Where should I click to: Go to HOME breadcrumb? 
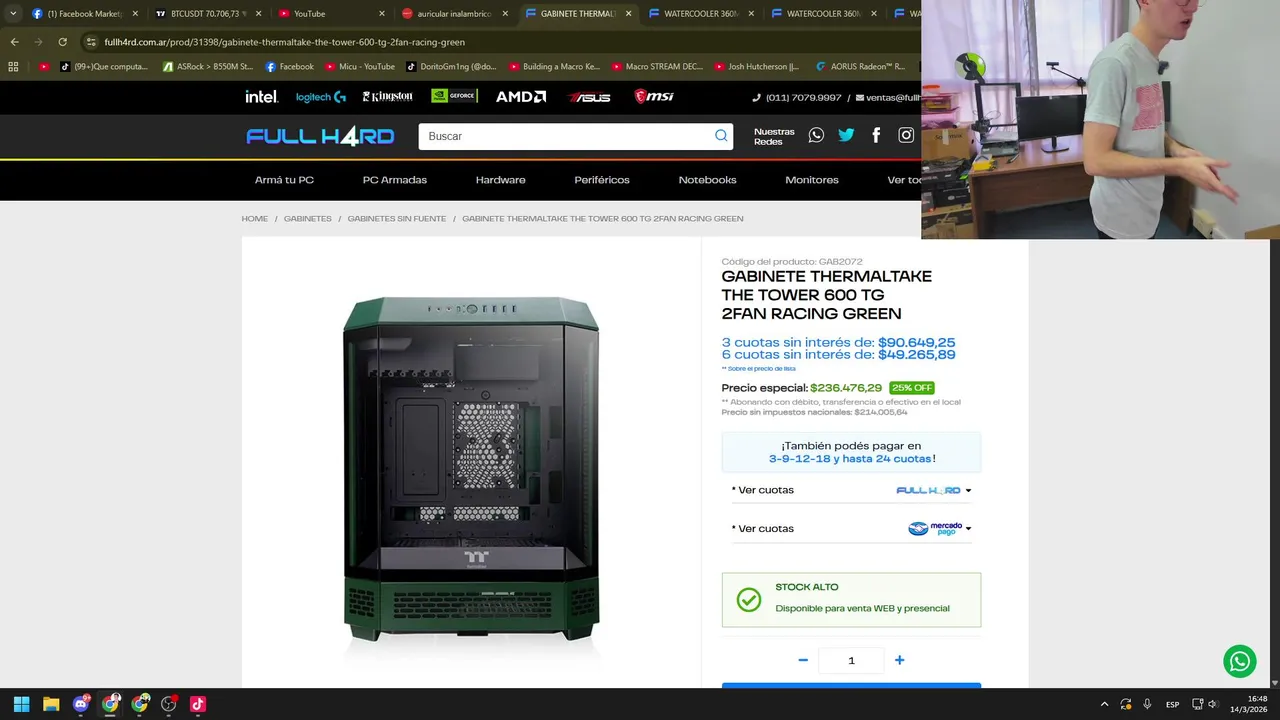click(255, 218)
